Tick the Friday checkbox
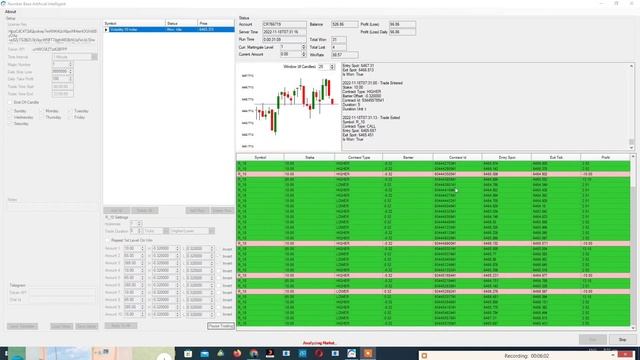640x360 pixels. pyautogui.click(x=70, y=118)
